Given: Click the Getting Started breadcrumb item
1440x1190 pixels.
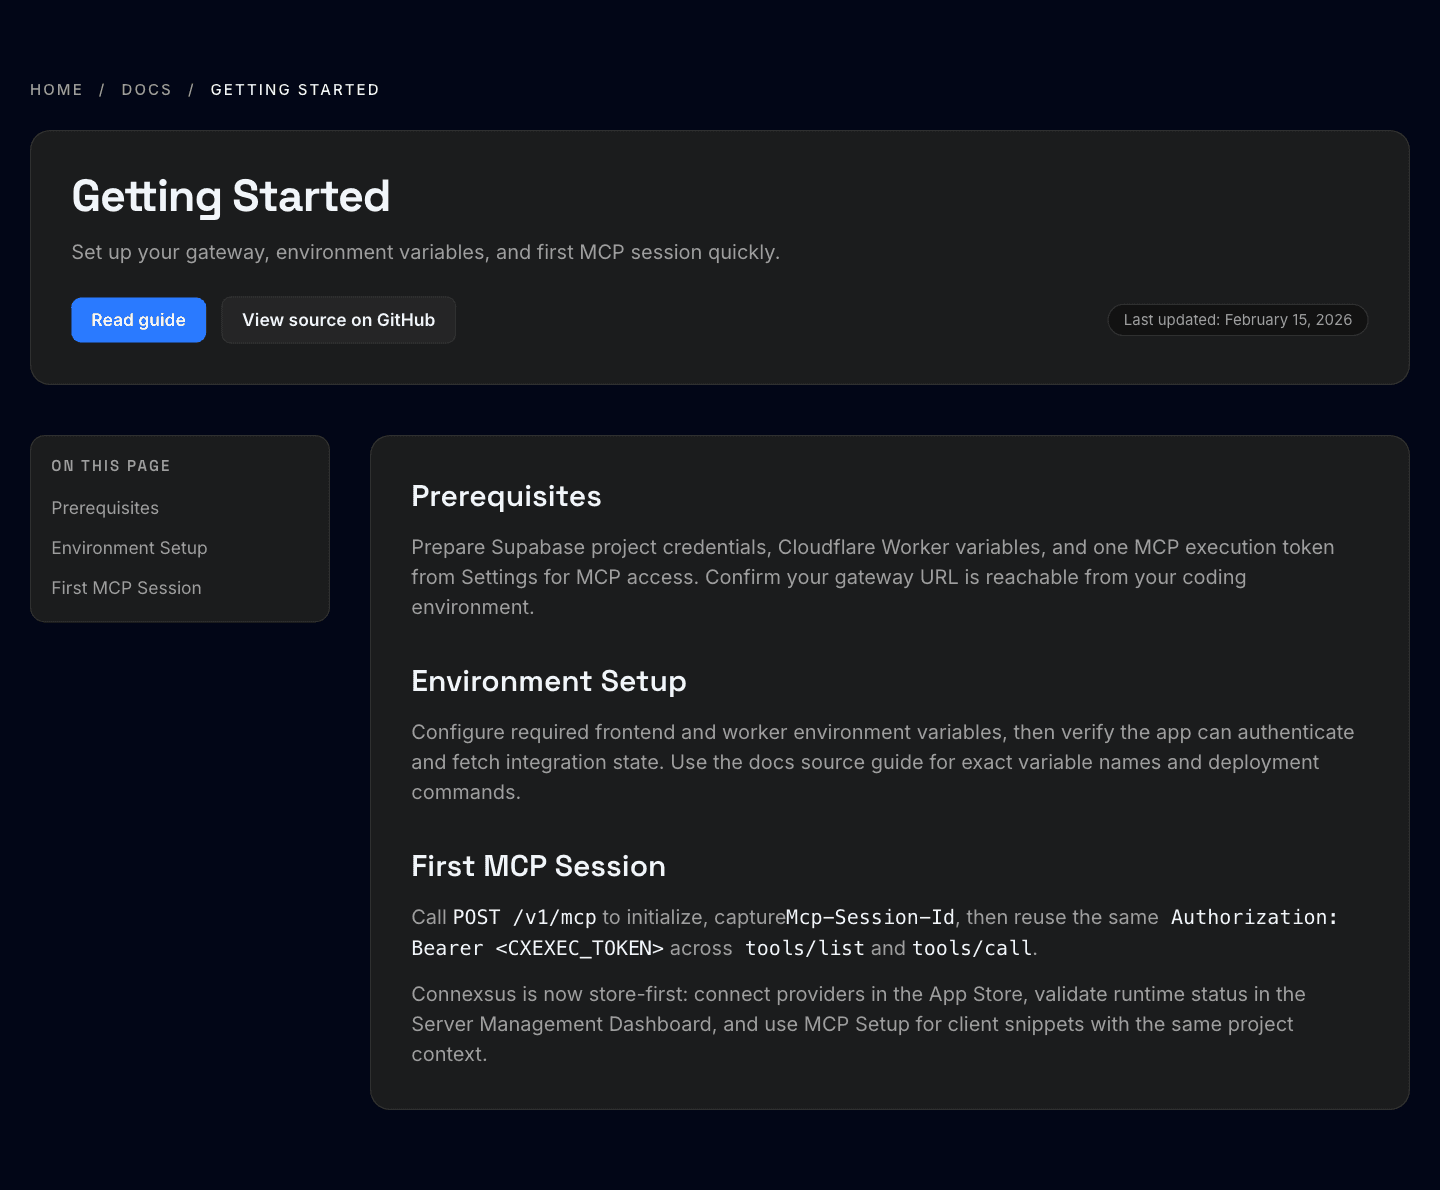Looking at the screenshot, I should (295, 90).
